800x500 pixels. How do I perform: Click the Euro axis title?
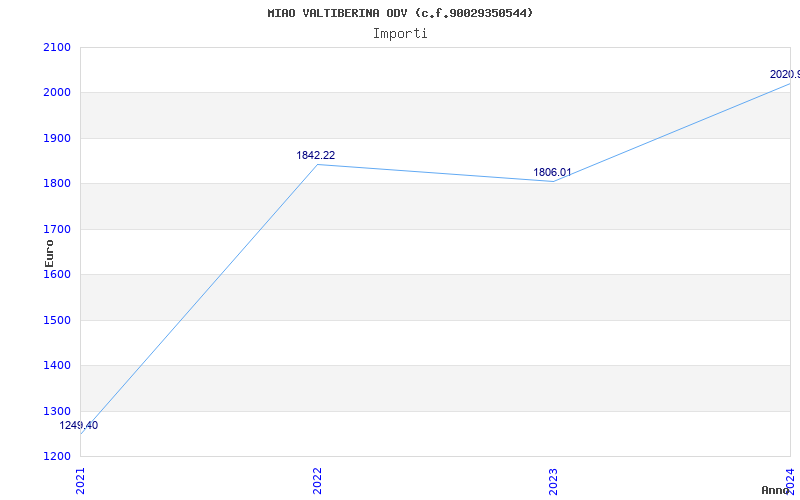click(49, 254)
